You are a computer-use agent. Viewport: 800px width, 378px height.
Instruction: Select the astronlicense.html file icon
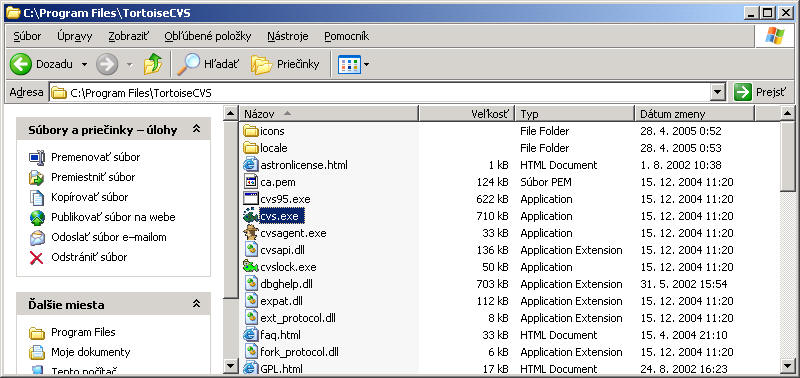[251, 165]
